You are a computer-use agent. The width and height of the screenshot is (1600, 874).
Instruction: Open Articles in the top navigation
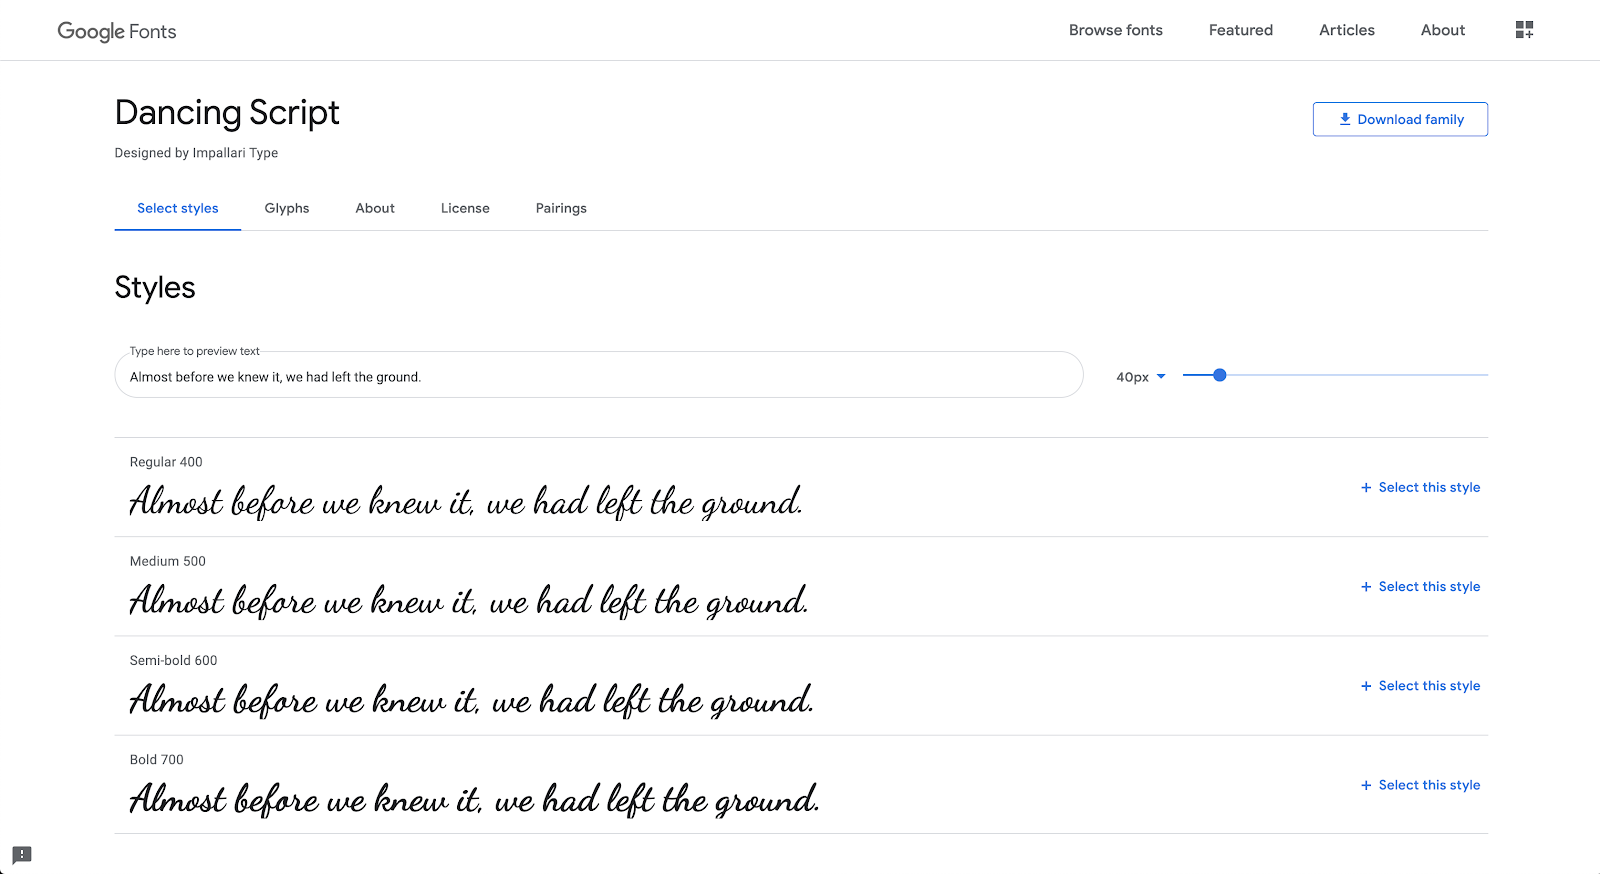coord(1346,30)
